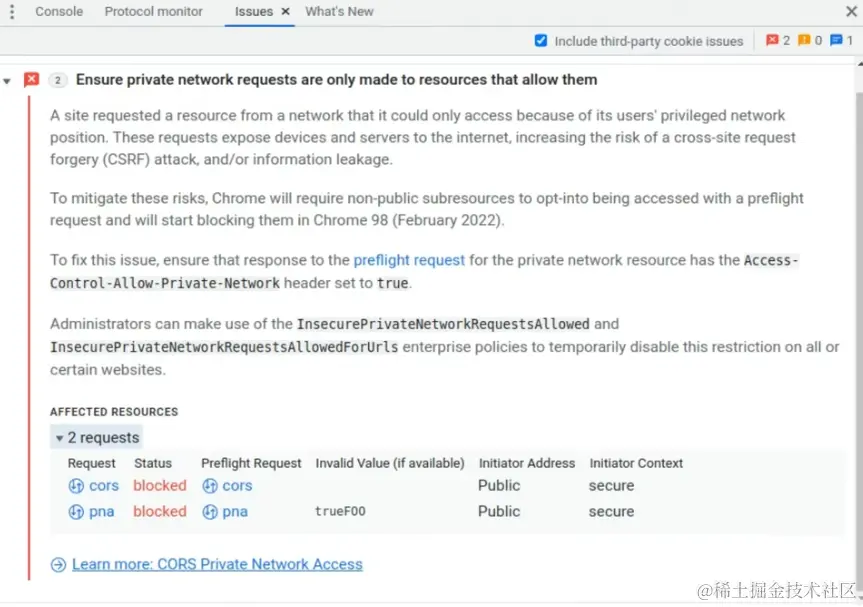The height and width of the screenshot is (607, 863).
Task: Click the blue improvements counter icon
Action: click(836, 40)
